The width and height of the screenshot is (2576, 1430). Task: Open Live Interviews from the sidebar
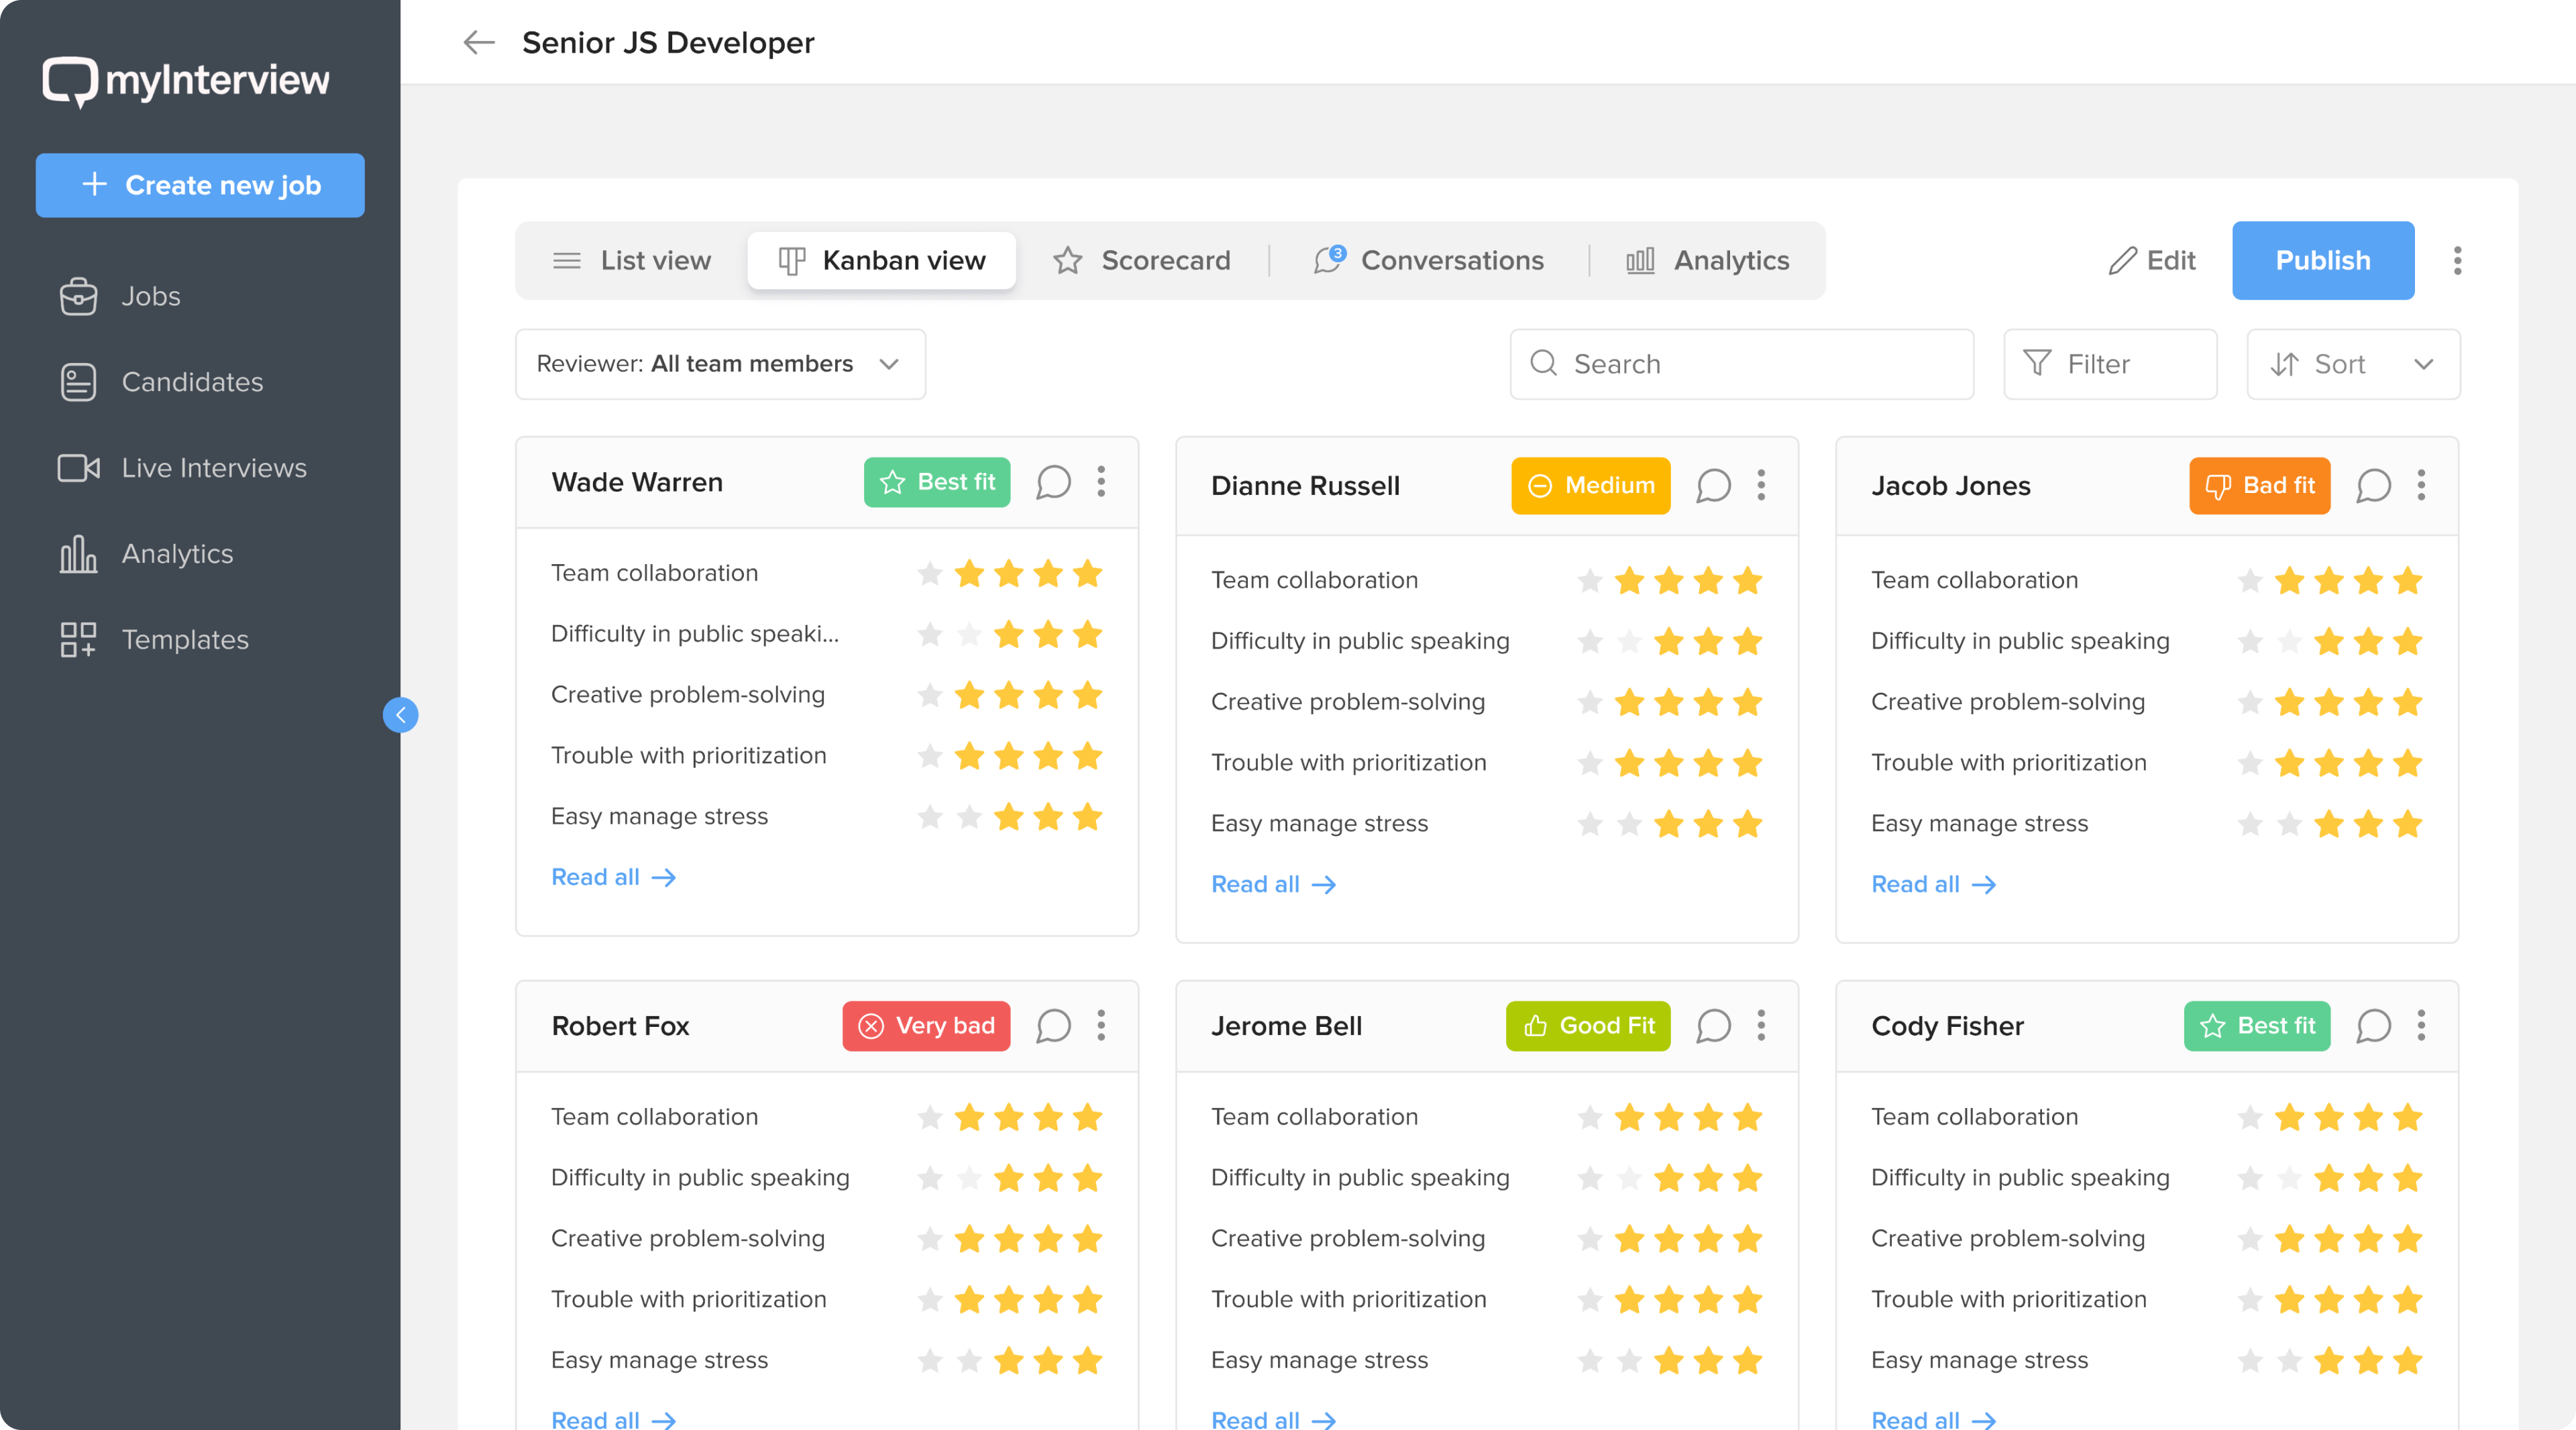point(213,468)
